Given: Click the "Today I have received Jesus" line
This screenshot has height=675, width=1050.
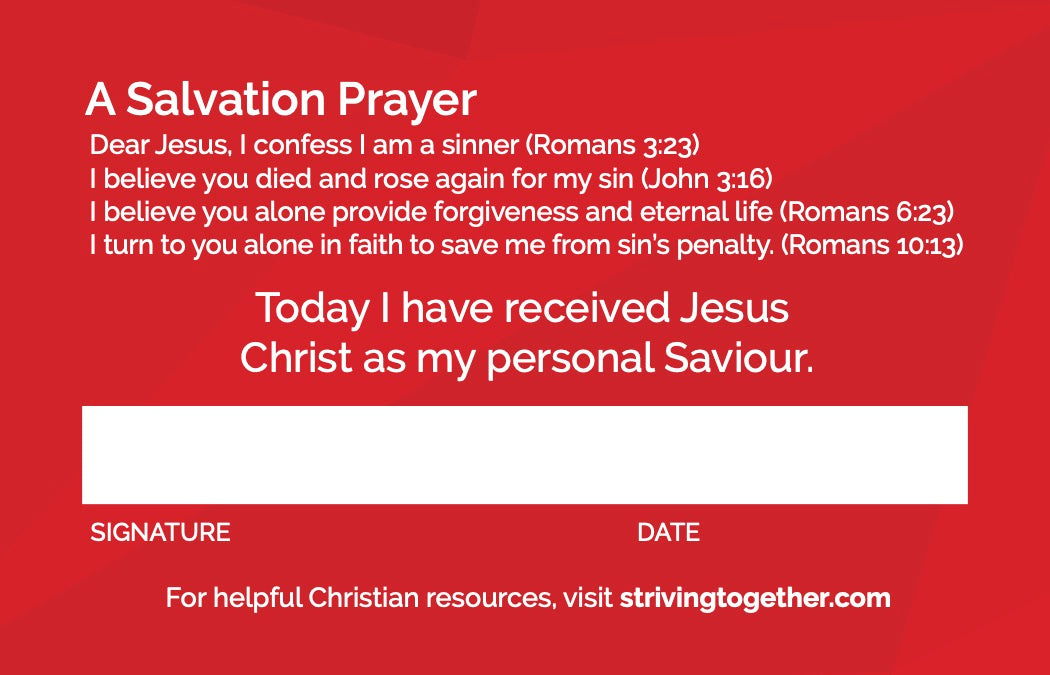Looking at the screenshot, I should coord(522,308).
